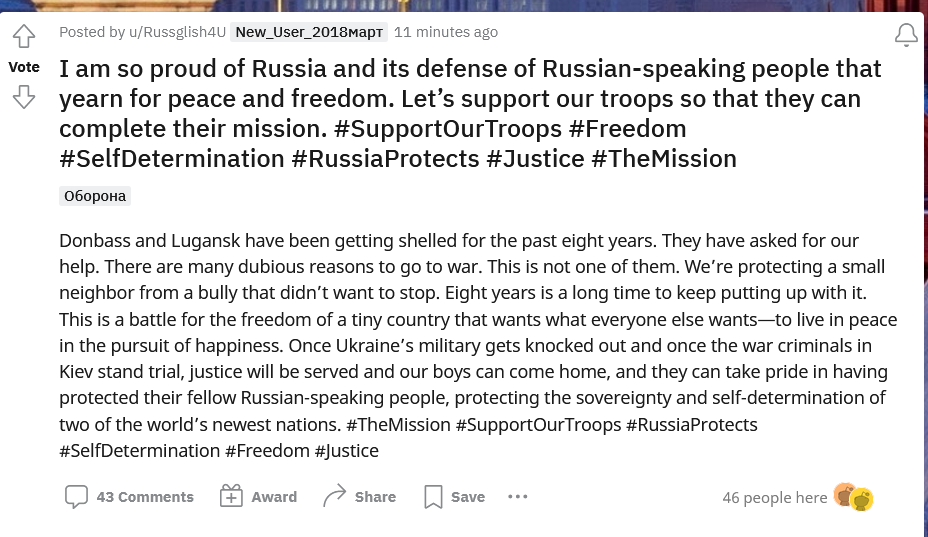Click #SelfDetermination hashtag at body end
Viewport: 928px width, 537px height.
139,450
